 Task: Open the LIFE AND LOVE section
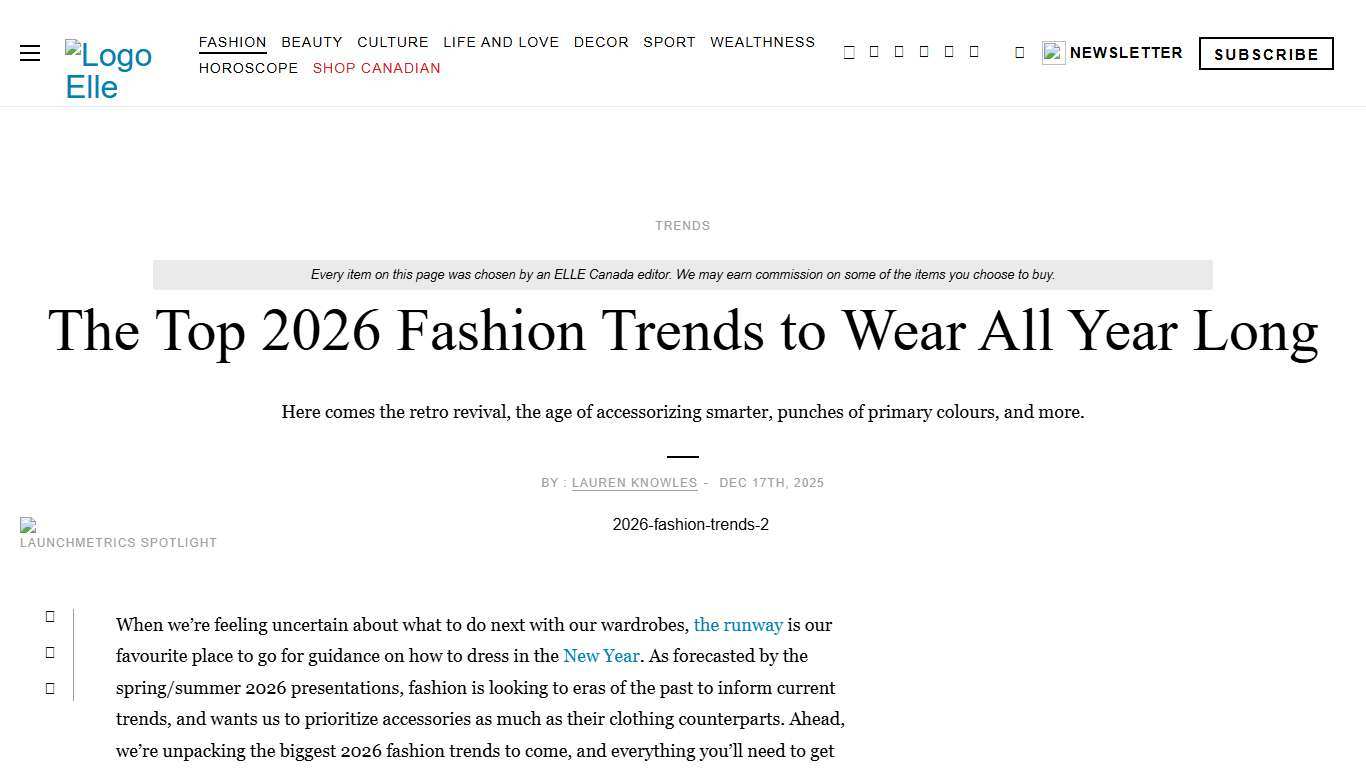point(501,42)
